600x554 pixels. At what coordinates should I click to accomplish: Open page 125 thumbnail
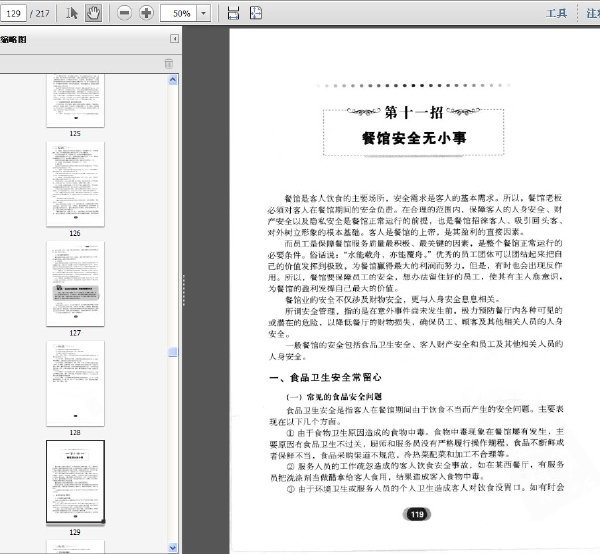pos(75,100)
